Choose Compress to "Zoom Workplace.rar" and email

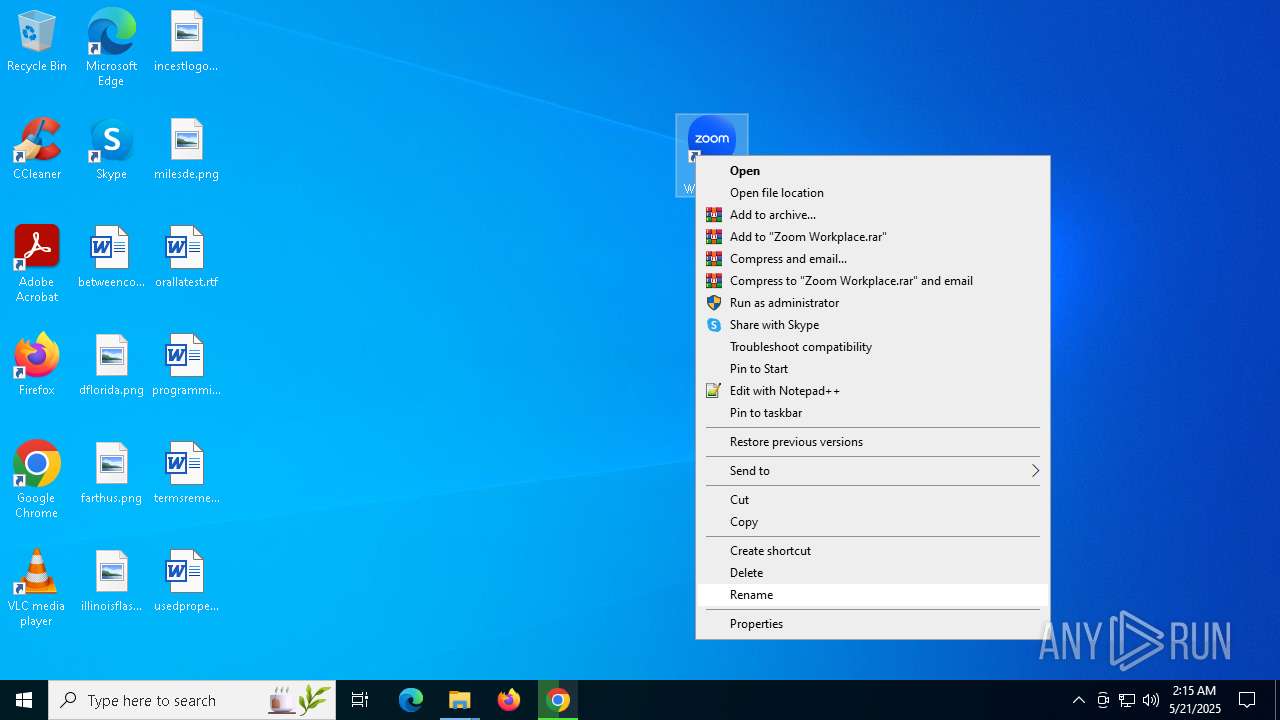pyautogui.click(x=873, y=281)
